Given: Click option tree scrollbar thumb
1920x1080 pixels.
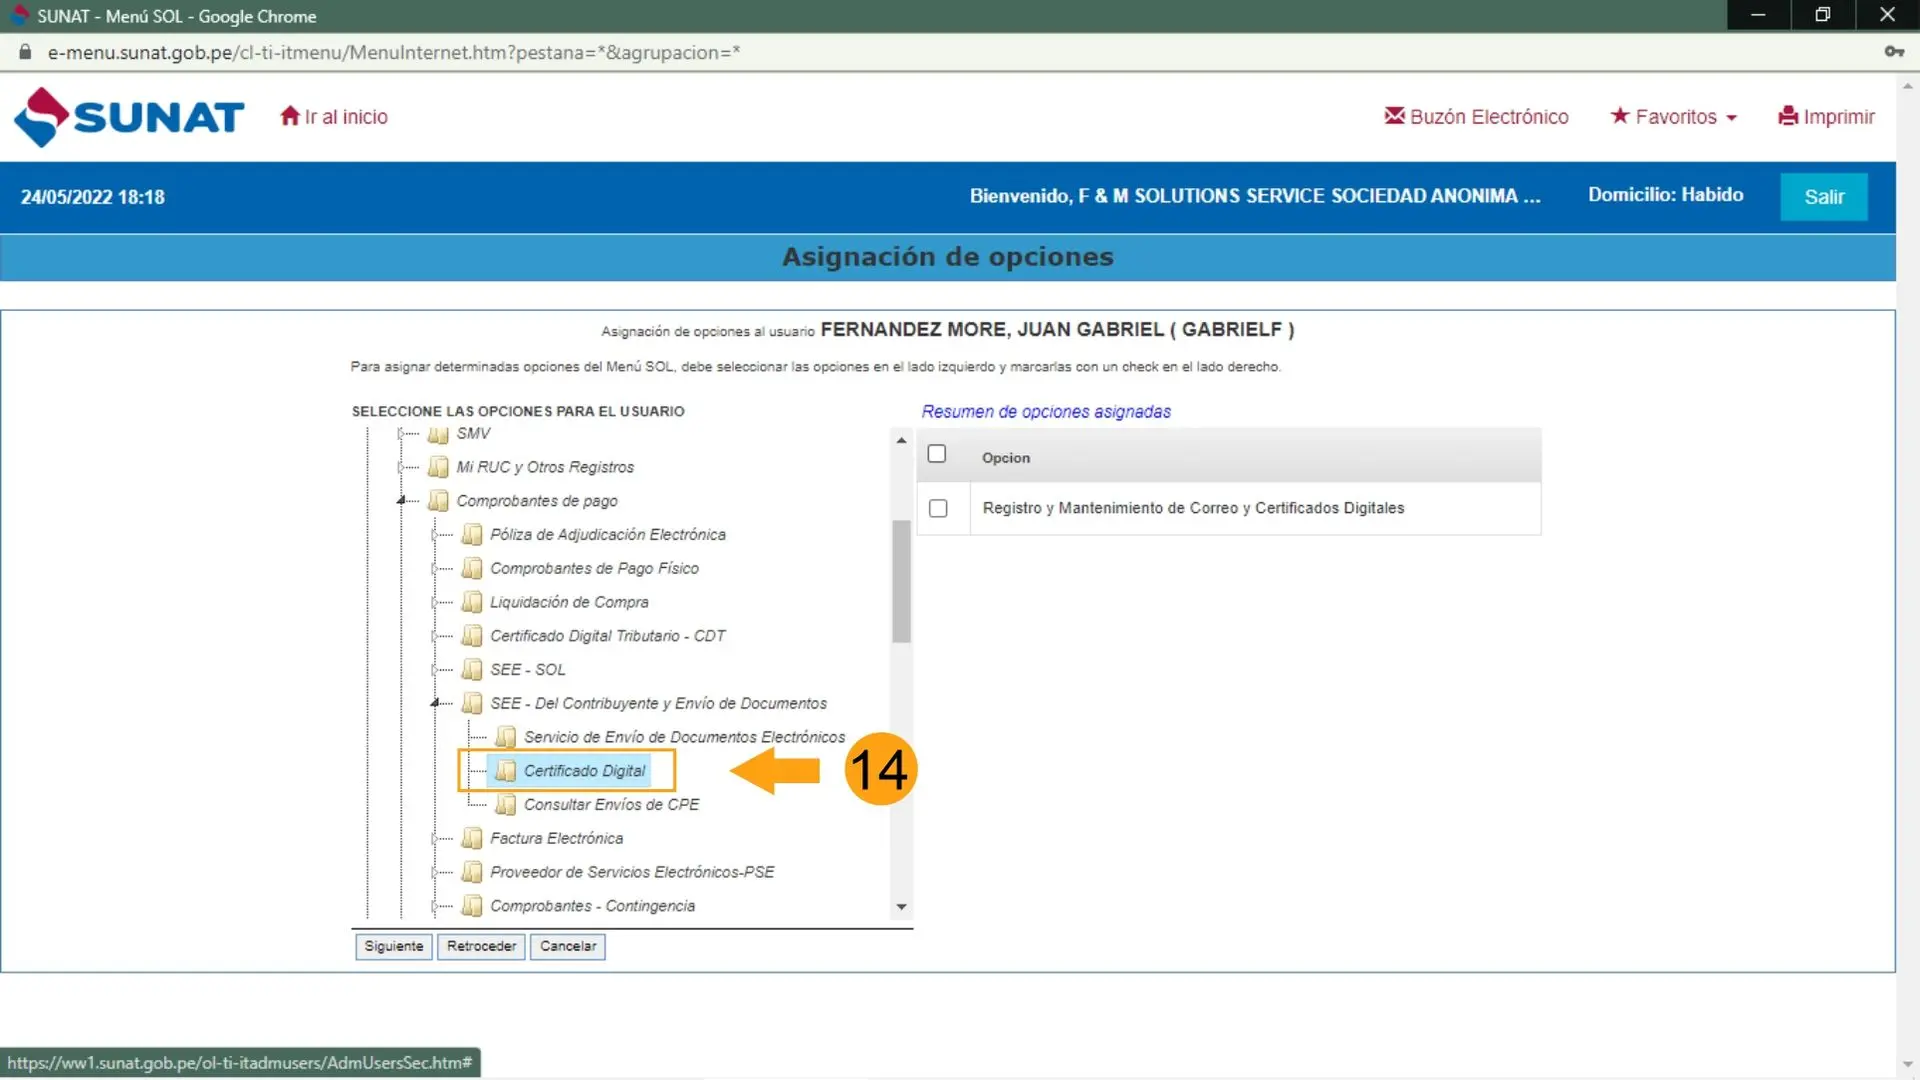Looking at the screenshot, I should [x=901, y=581].
